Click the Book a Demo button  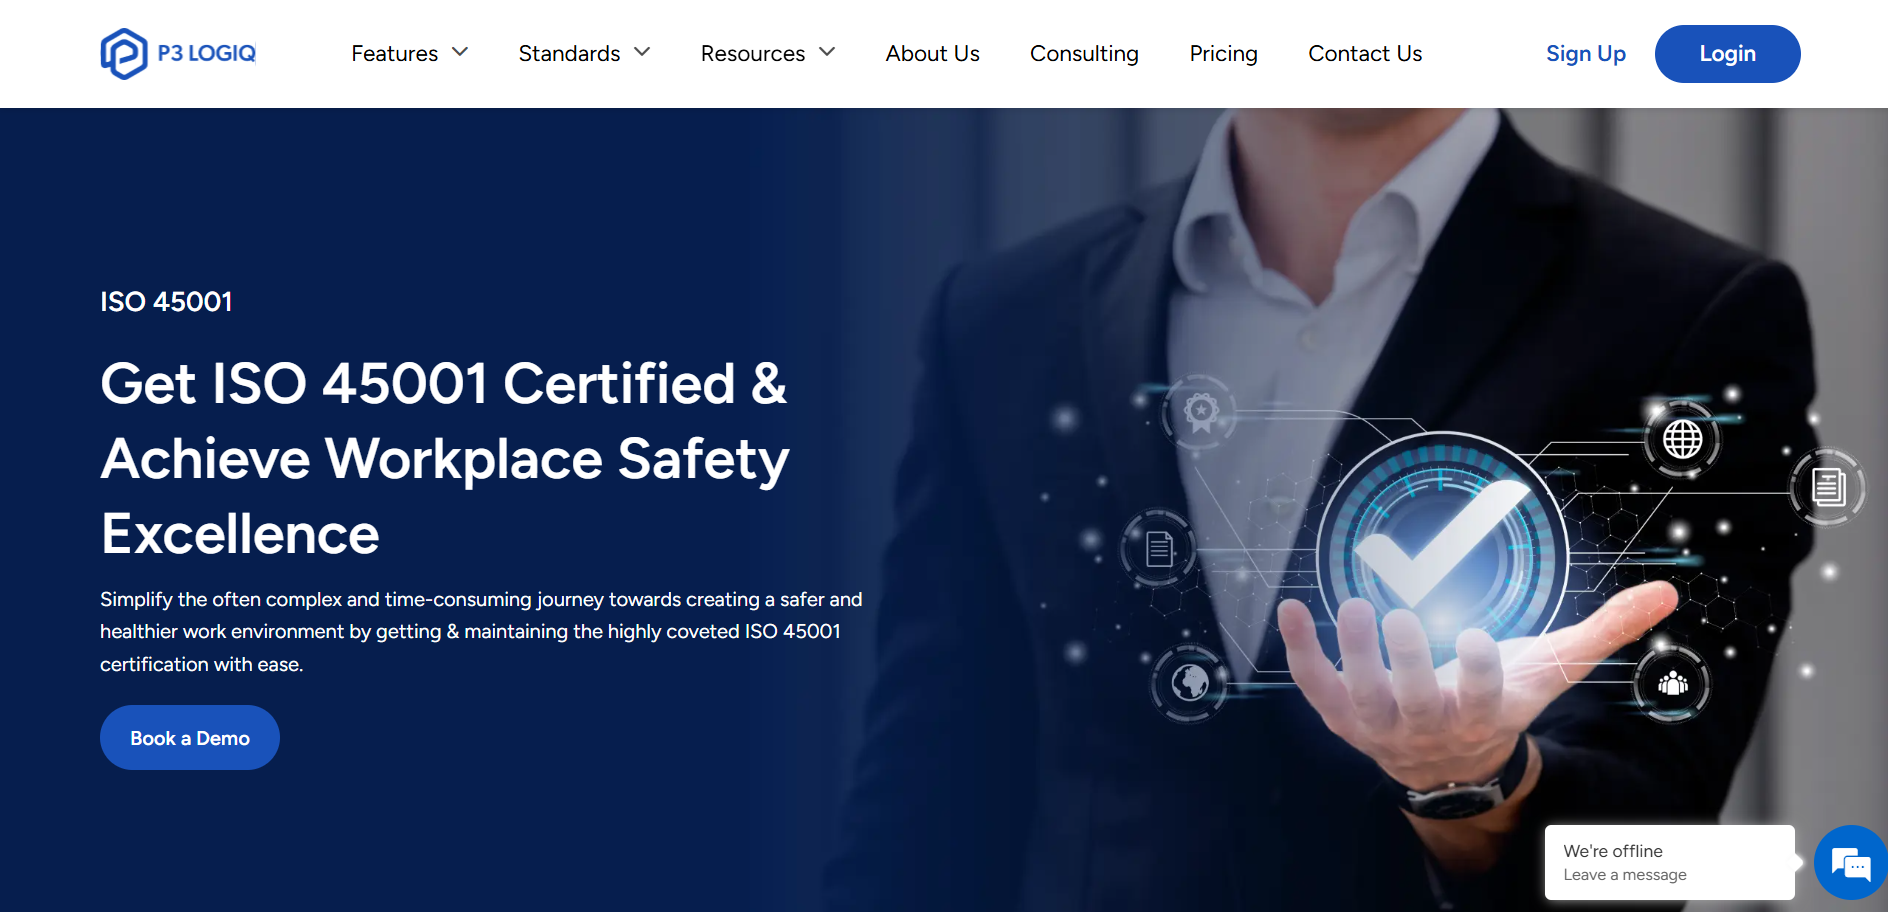click(x=190, y=738)
